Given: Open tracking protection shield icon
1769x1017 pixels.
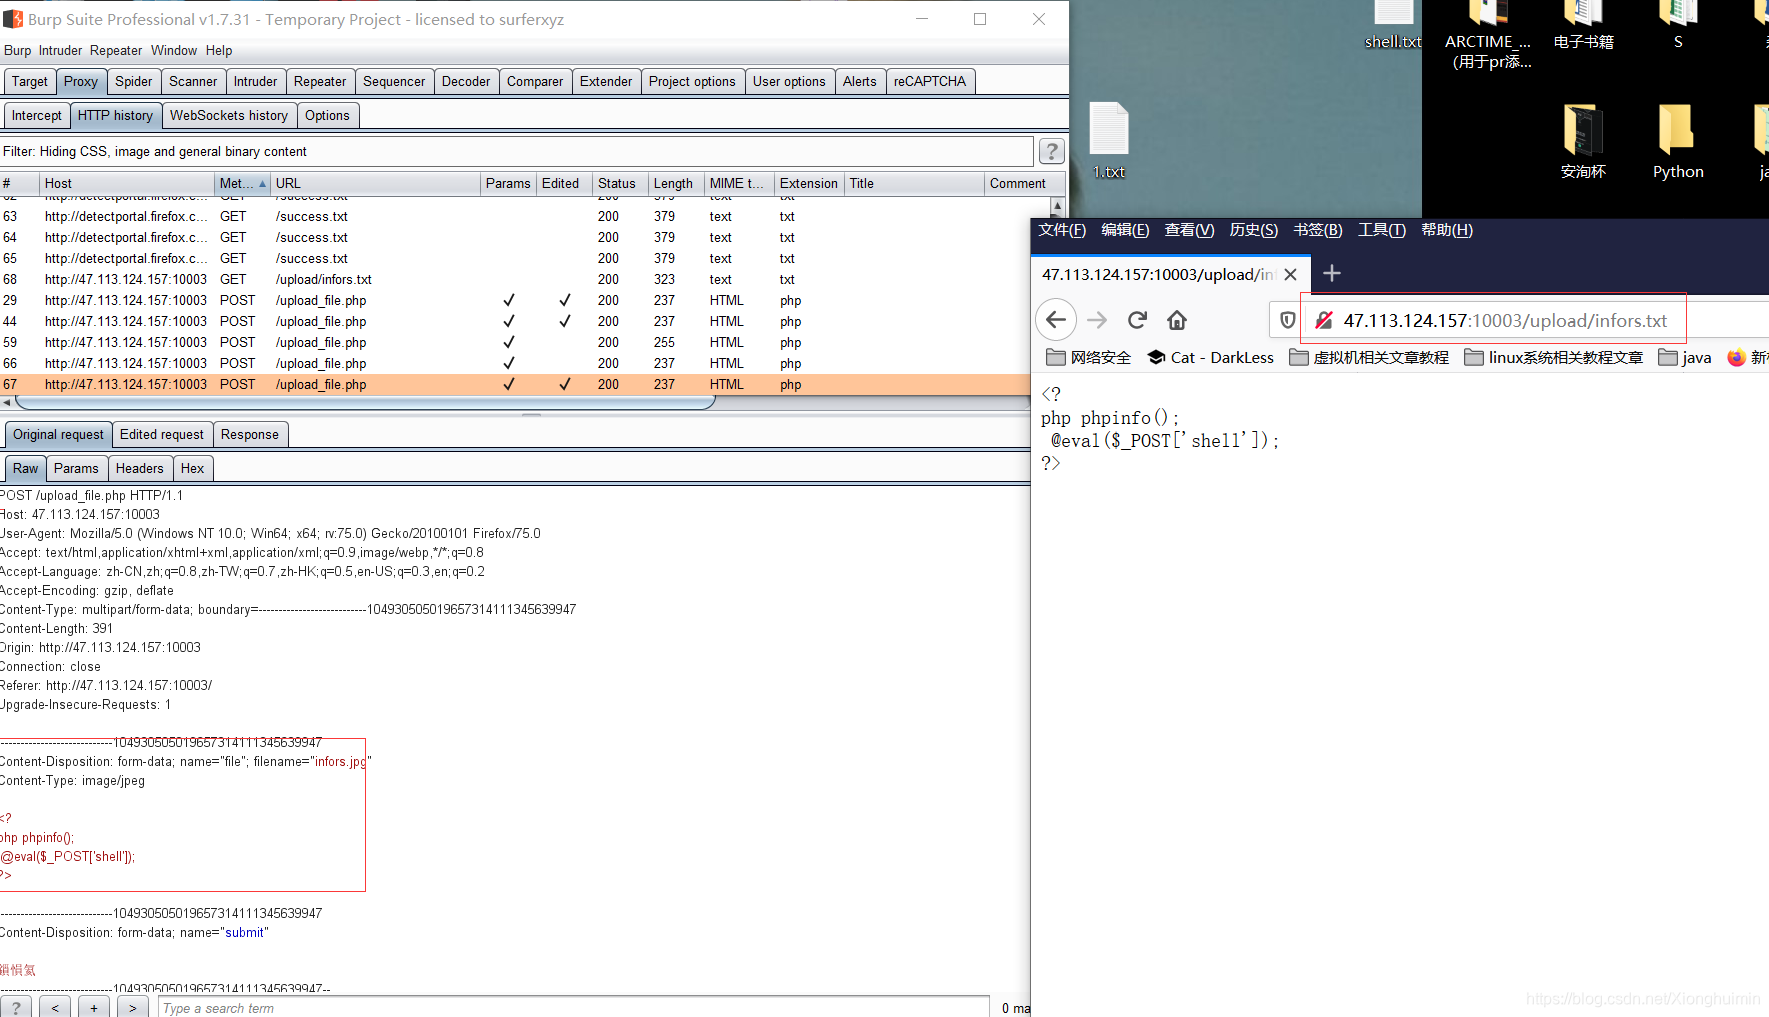Looking at the screenshot, I should click(1288, 320).
